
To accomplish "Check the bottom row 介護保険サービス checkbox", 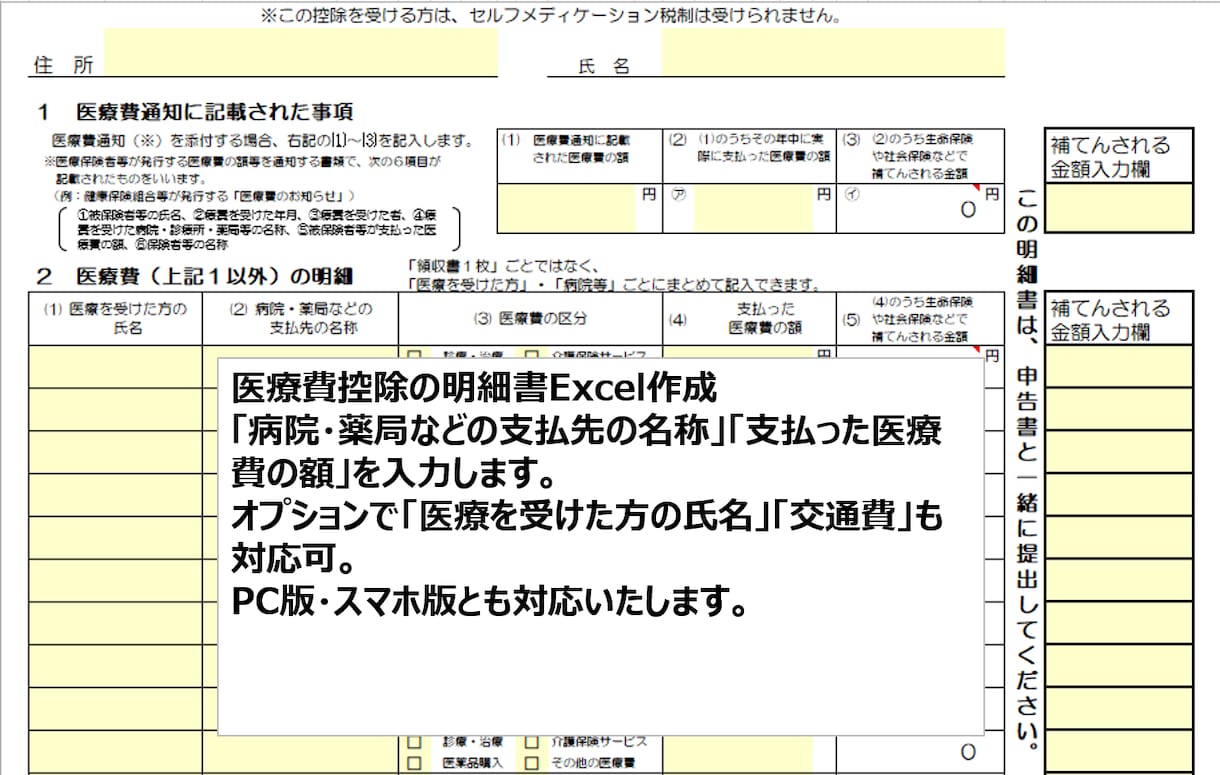I will click(x=531, y=743).
